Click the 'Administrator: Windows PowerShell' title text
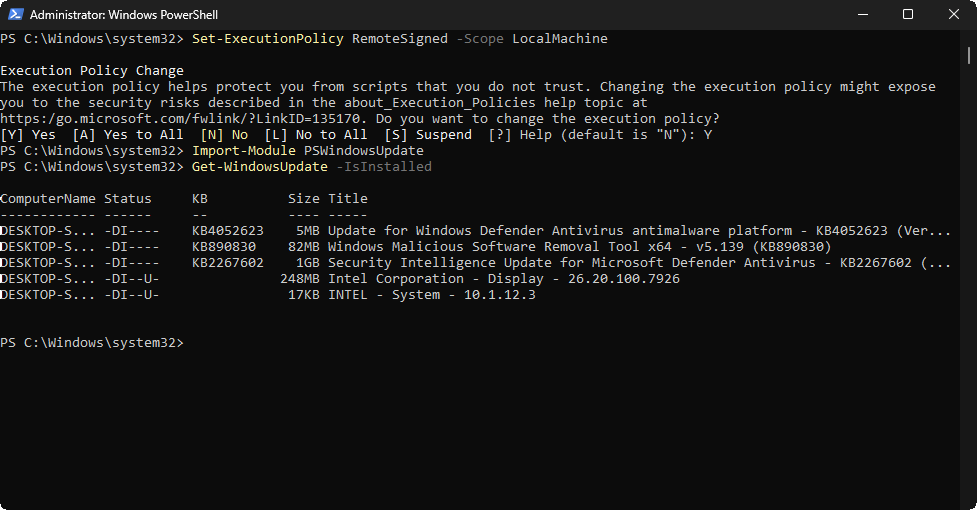Screen dimensions: 977x510 pos(124,15)
